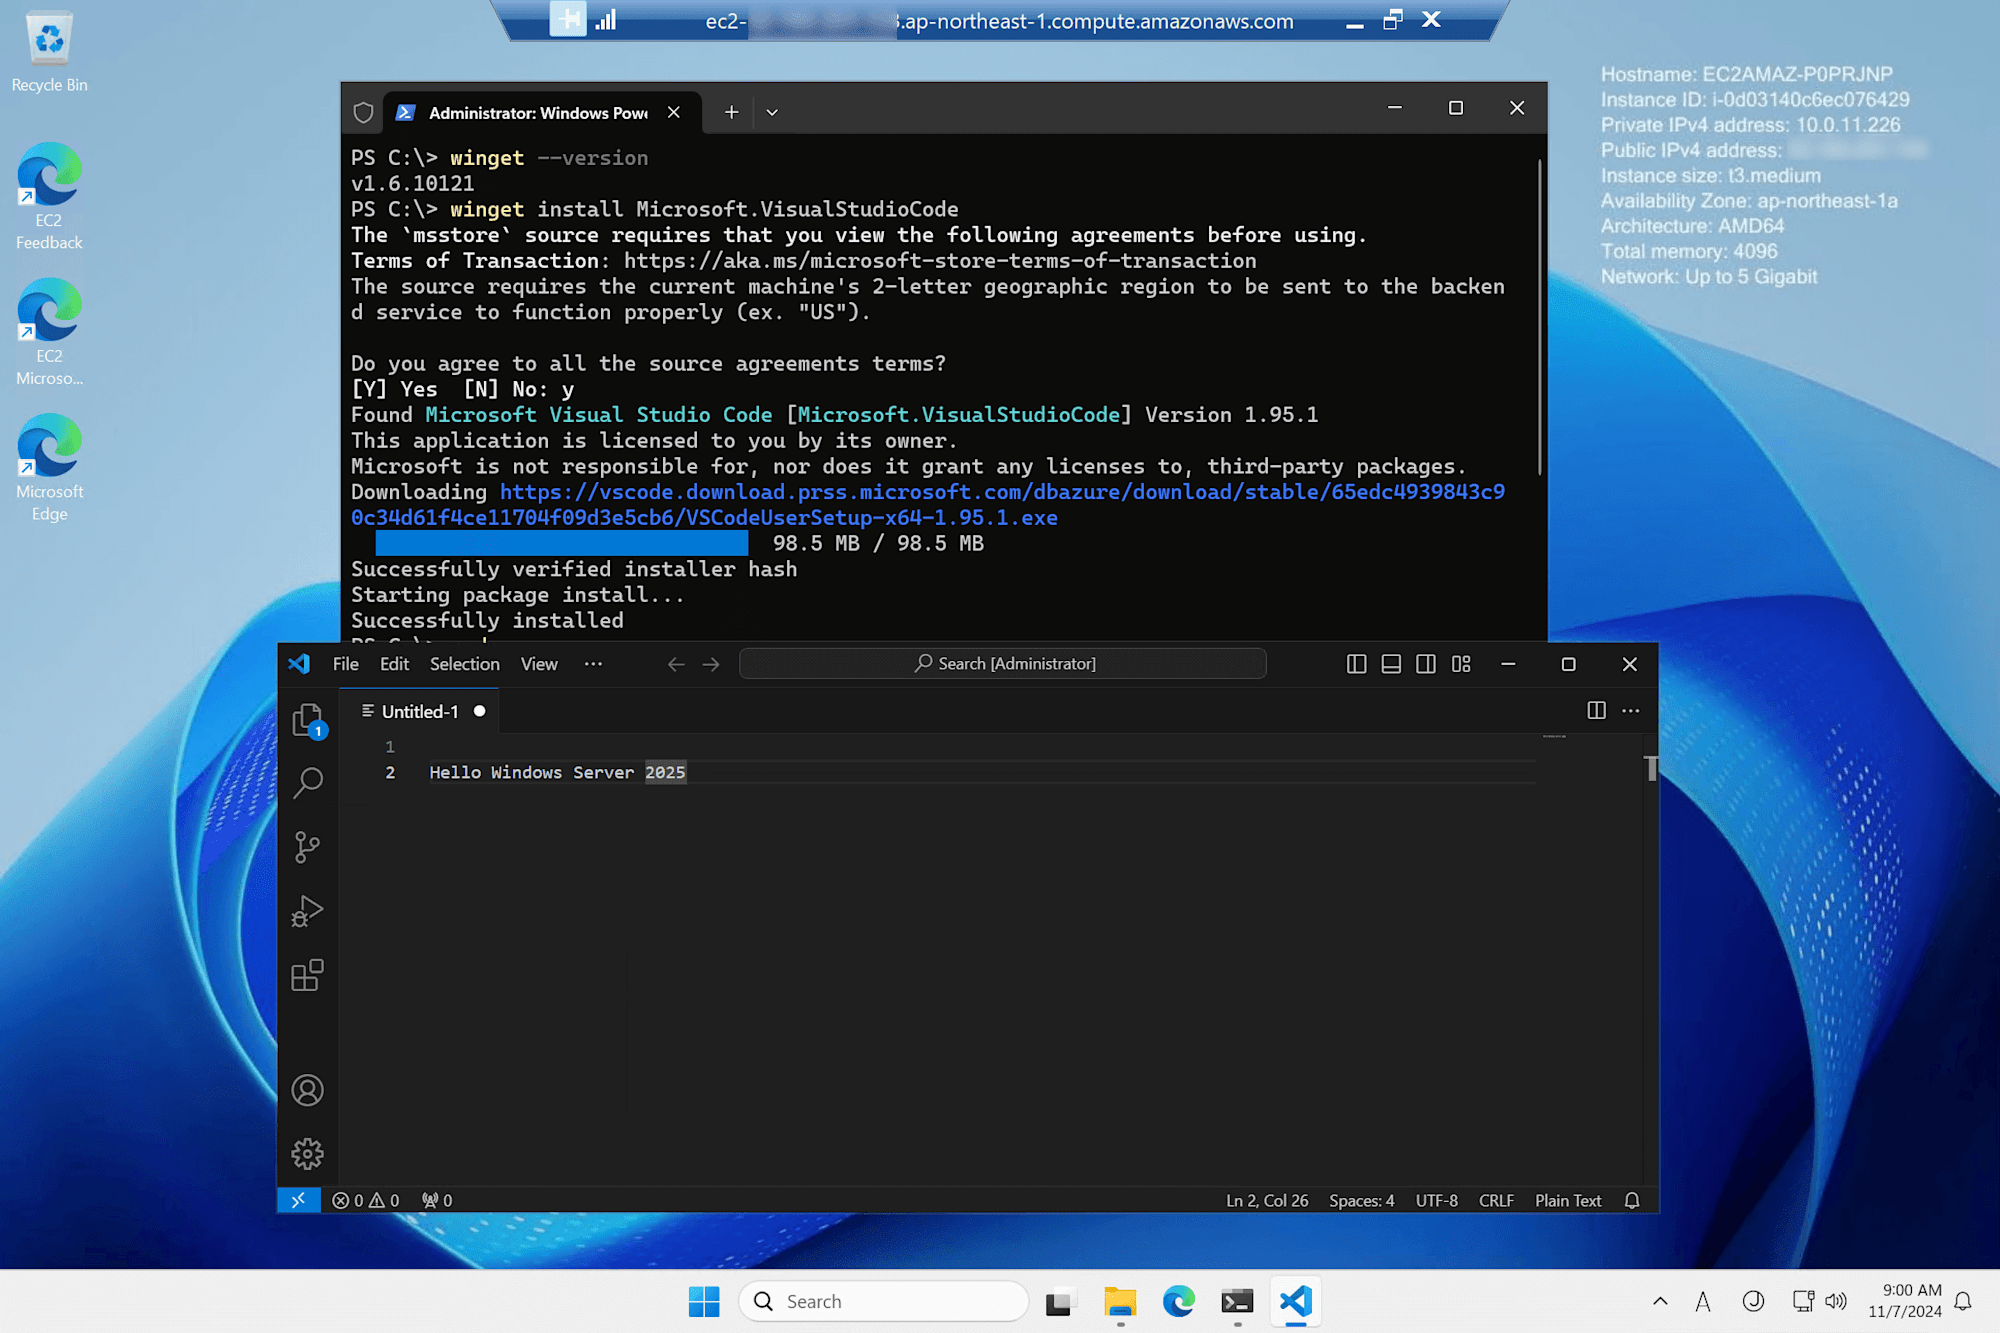Screen dimensions: 2000x1333
Task: Toggle the primary side bar
Action: click(1356, 664)
